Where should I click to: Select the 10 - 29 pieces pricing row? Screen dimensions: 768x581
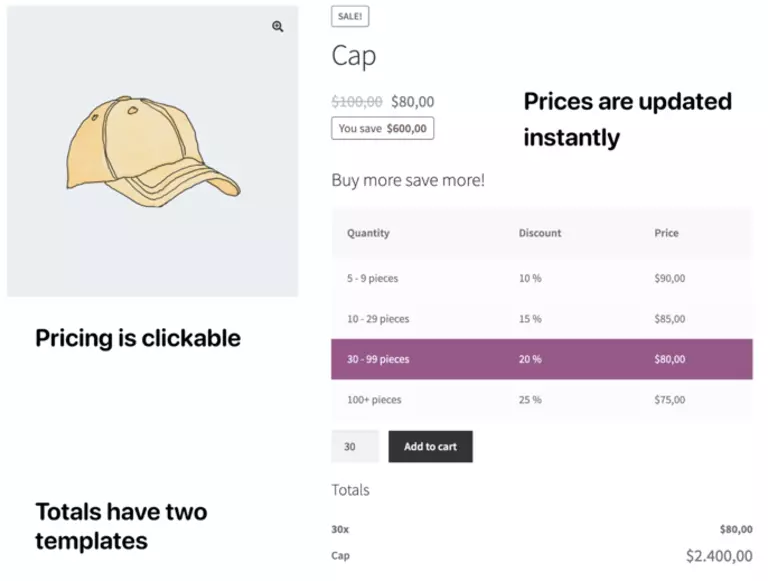pyautogui.click(x=541, y=319)
